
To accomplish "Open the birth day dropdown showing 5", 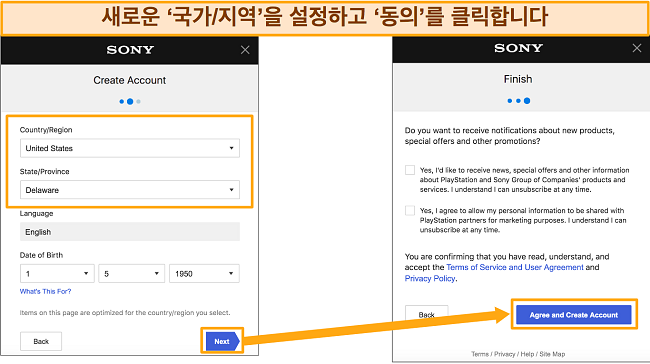I will [x=131, y=274].
